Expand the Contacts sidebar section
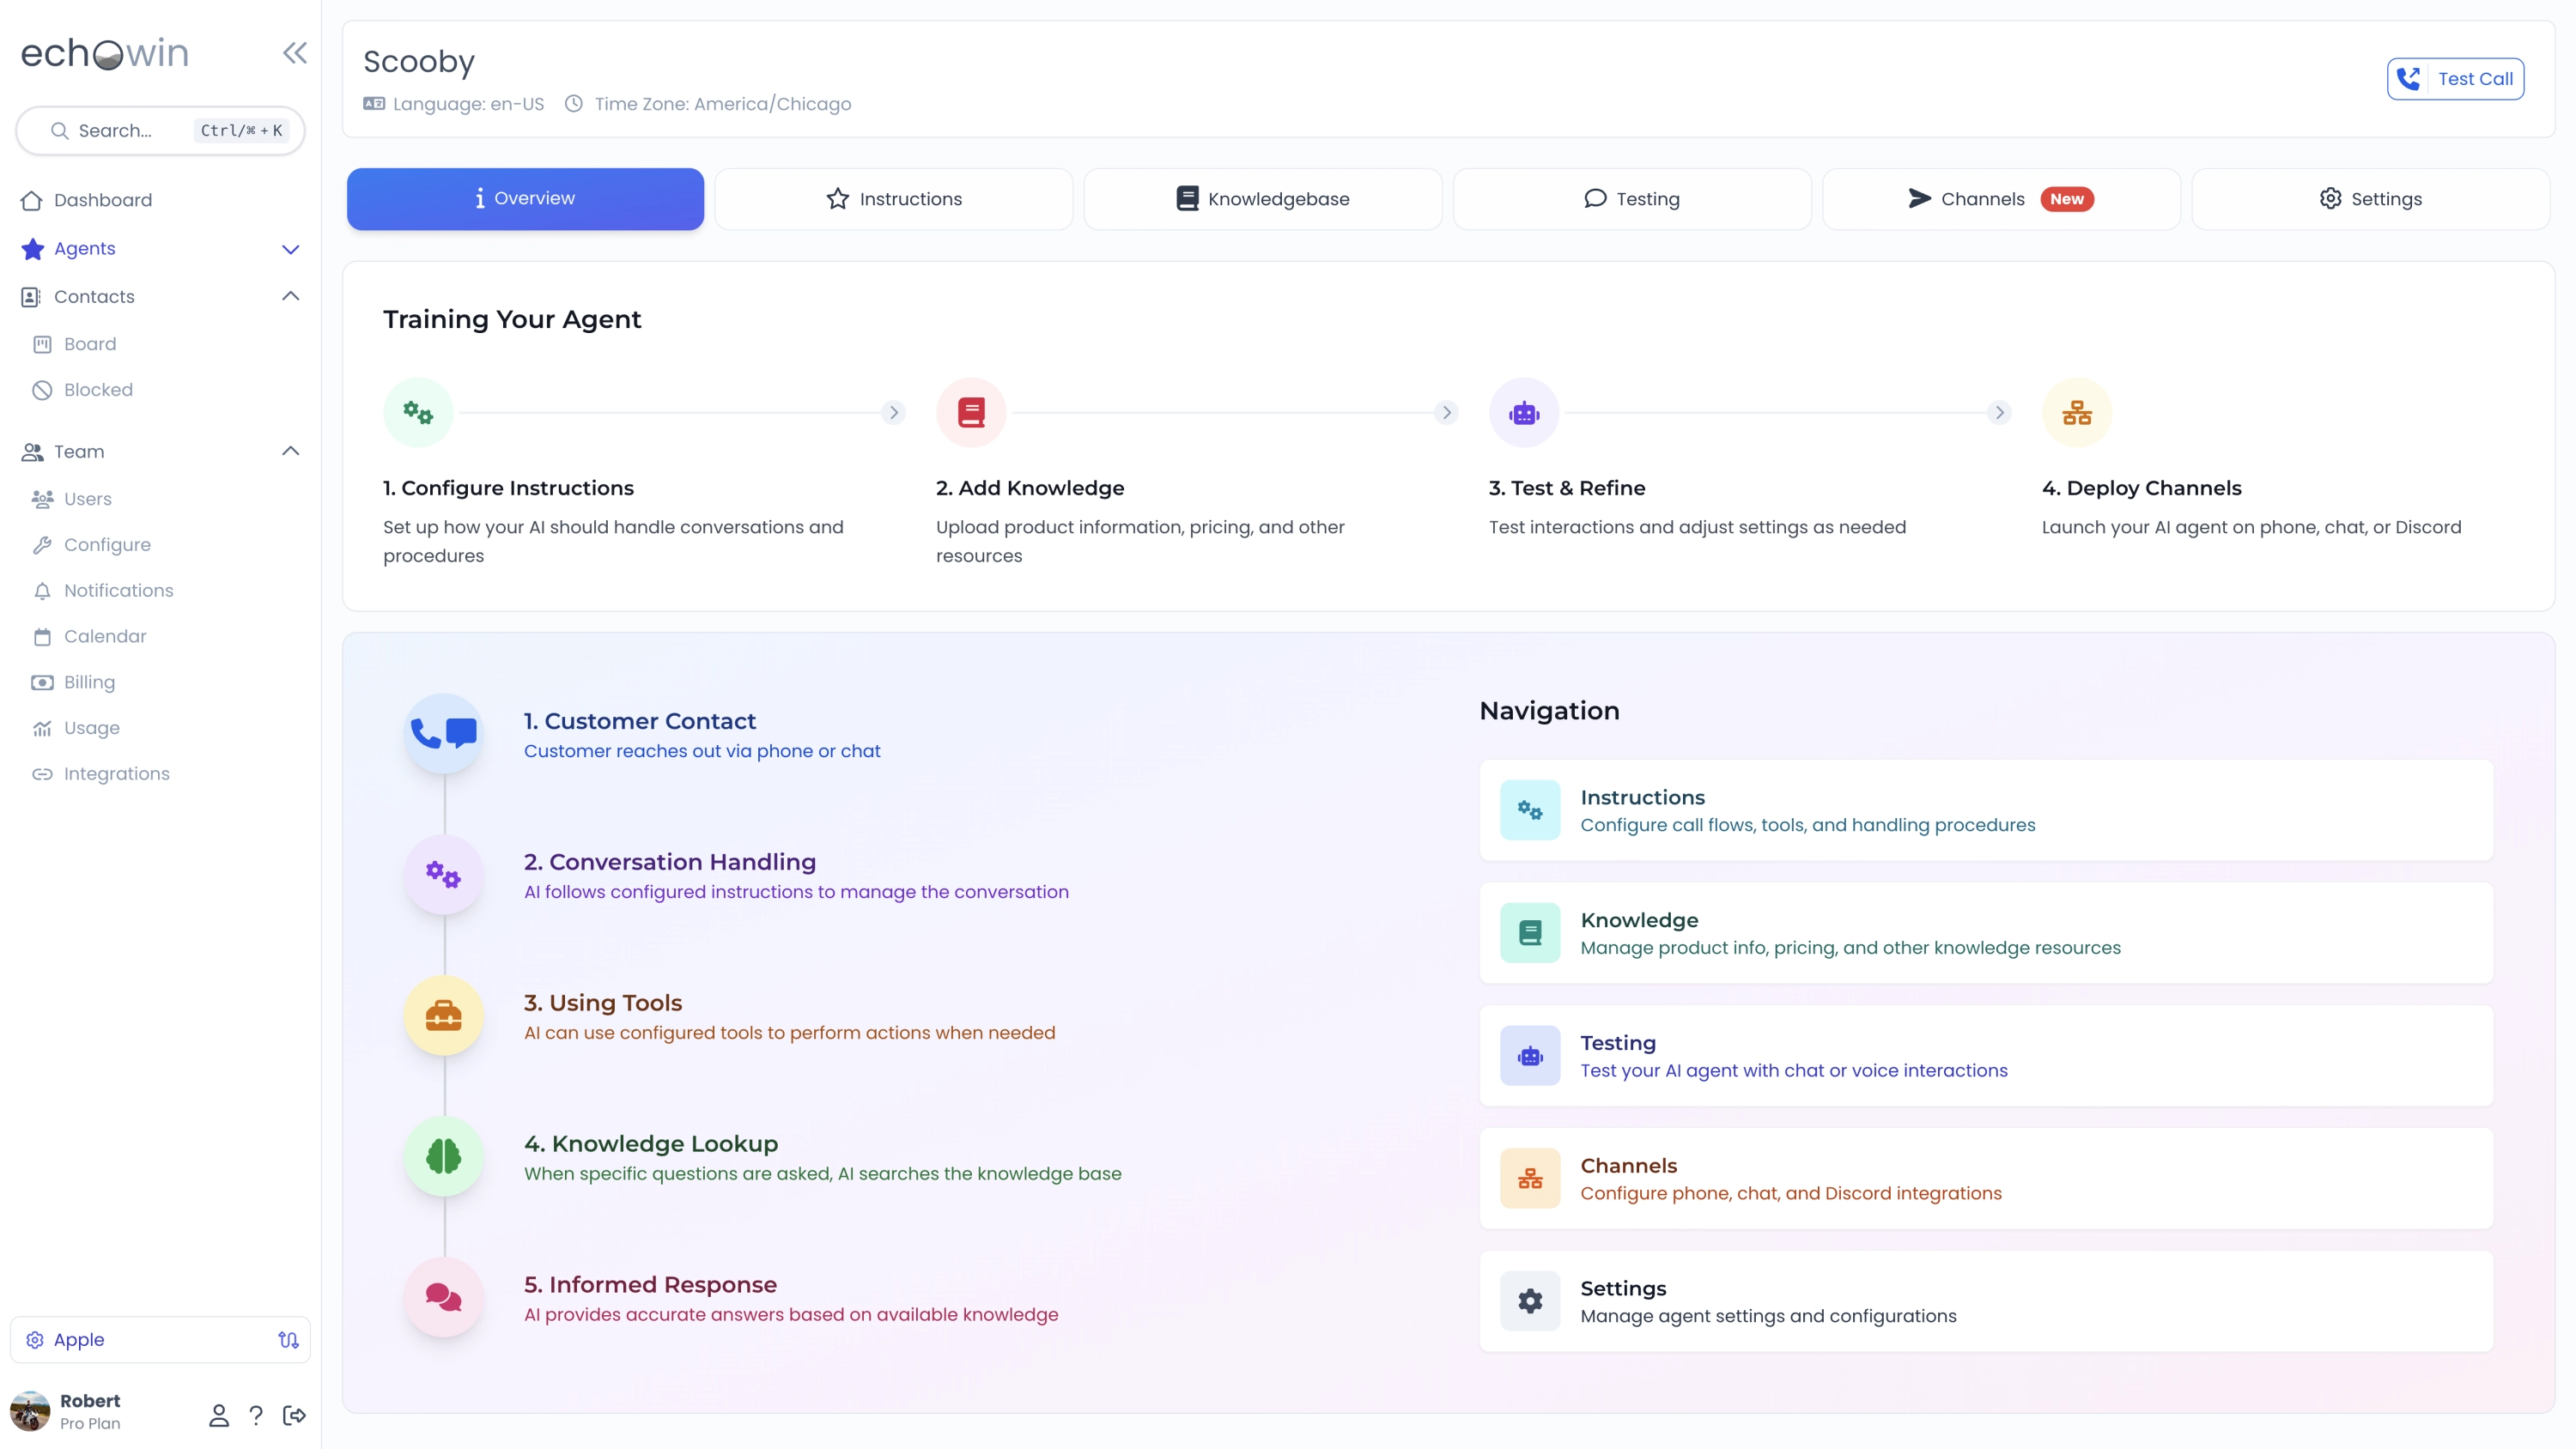Viewport: 2576px width, 1449px height. 289,295
